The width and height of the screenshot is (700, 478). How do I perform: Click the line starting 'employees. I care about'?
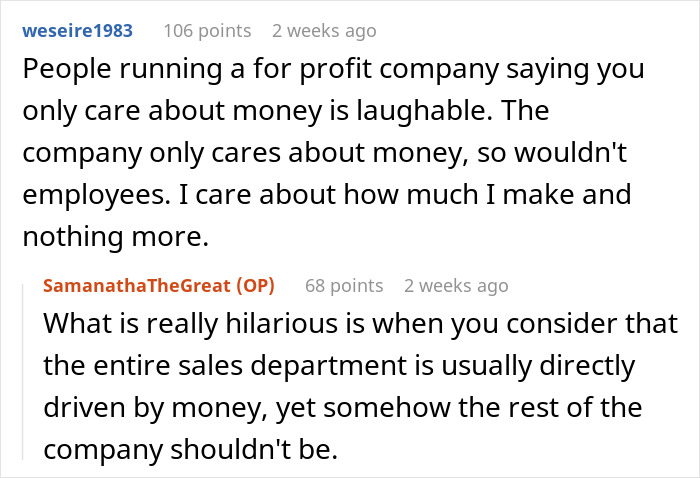click(325, 192)
